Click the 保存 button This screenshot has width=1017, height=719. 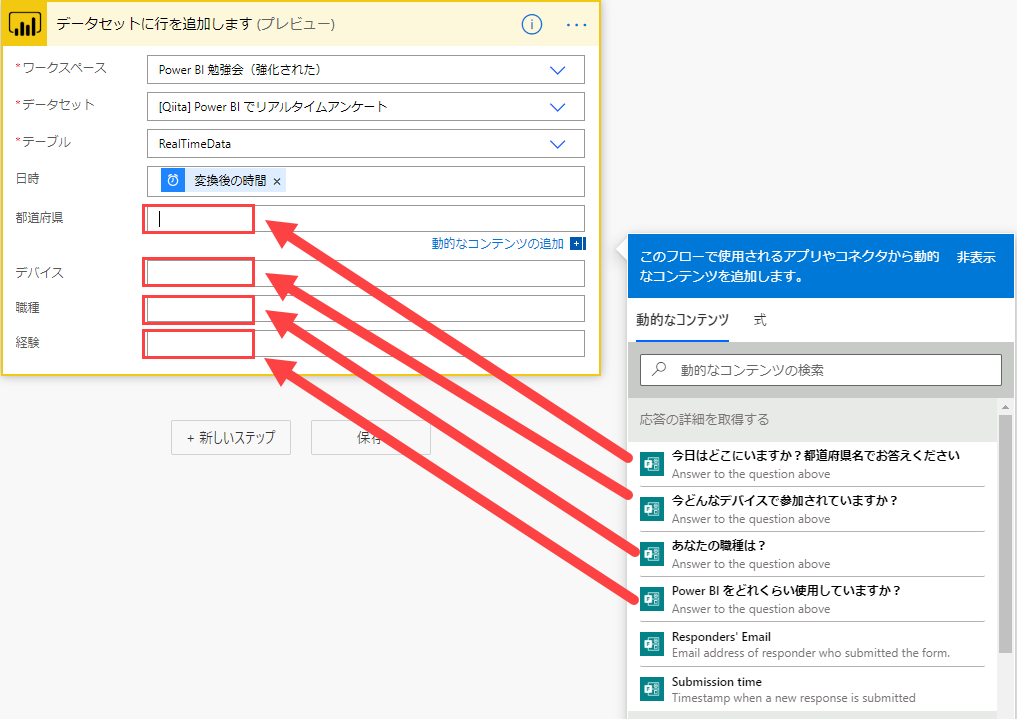371,438
